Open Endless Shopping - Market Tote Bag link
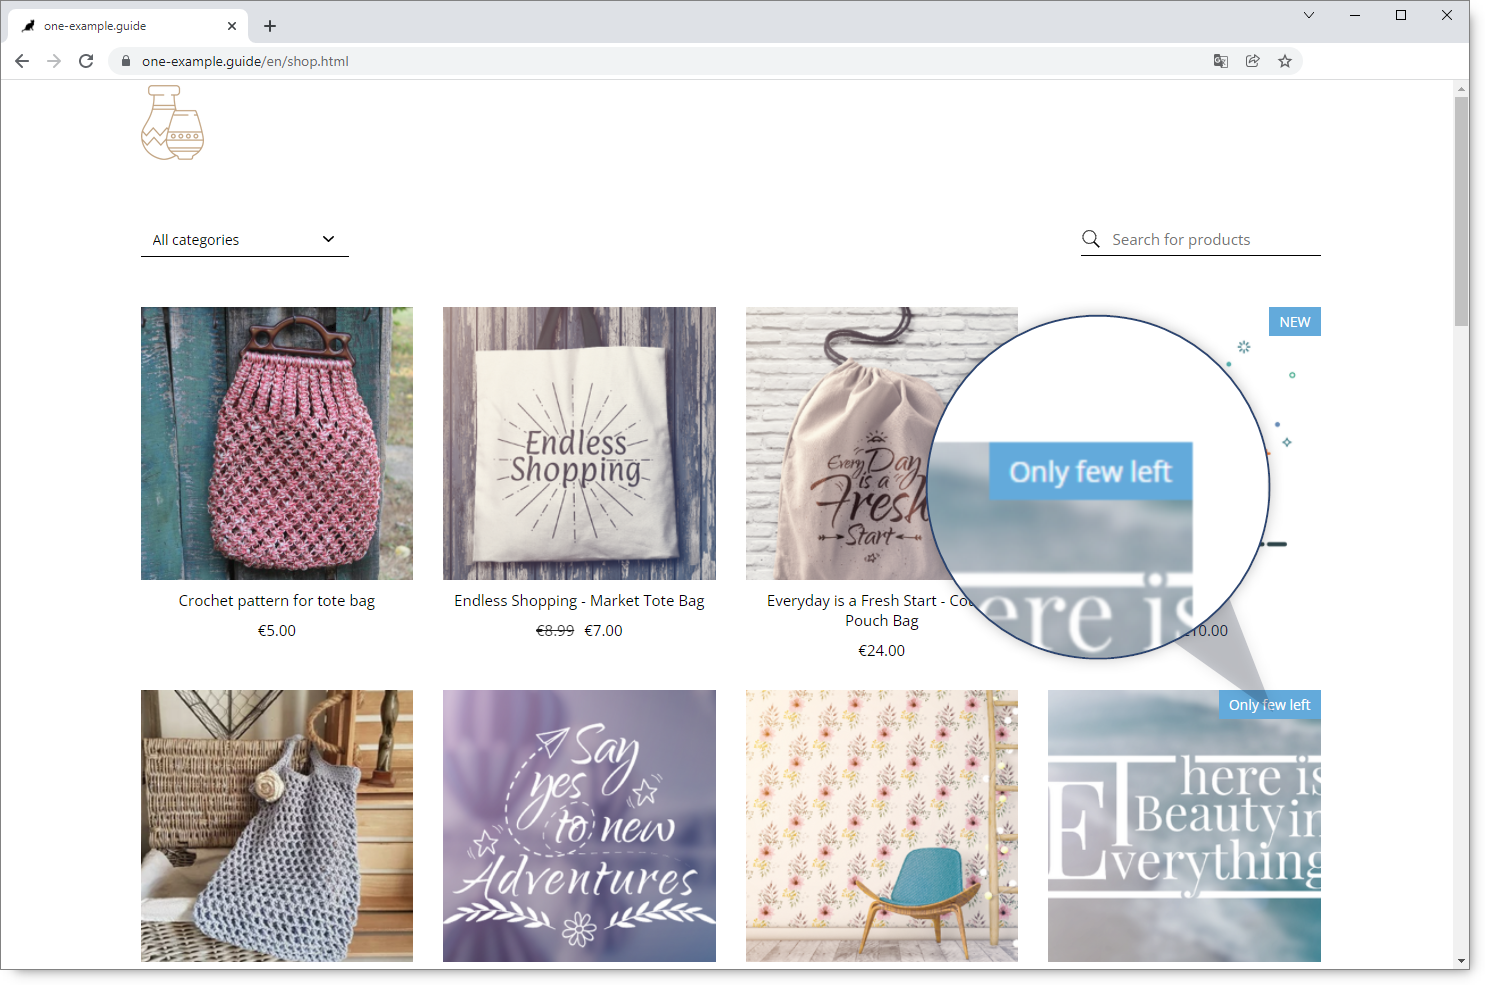Viewport: 1485px width, 985px height. click(579, 601)
